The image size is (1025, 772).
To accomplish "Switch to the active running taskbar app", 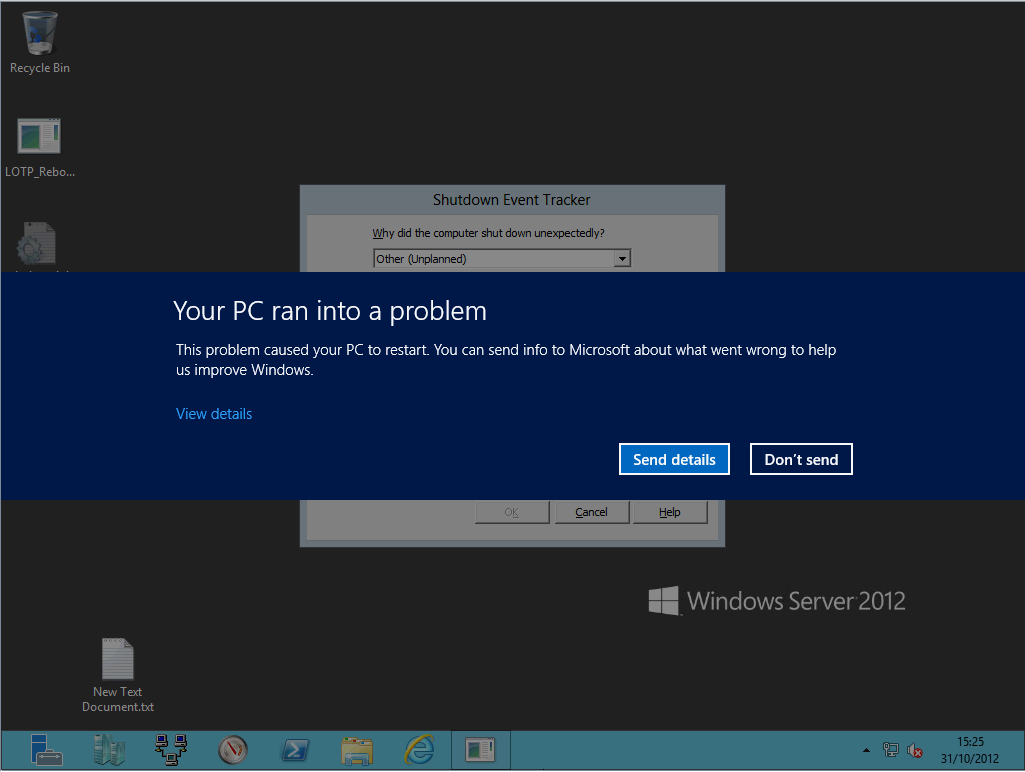I will point(480,749).
